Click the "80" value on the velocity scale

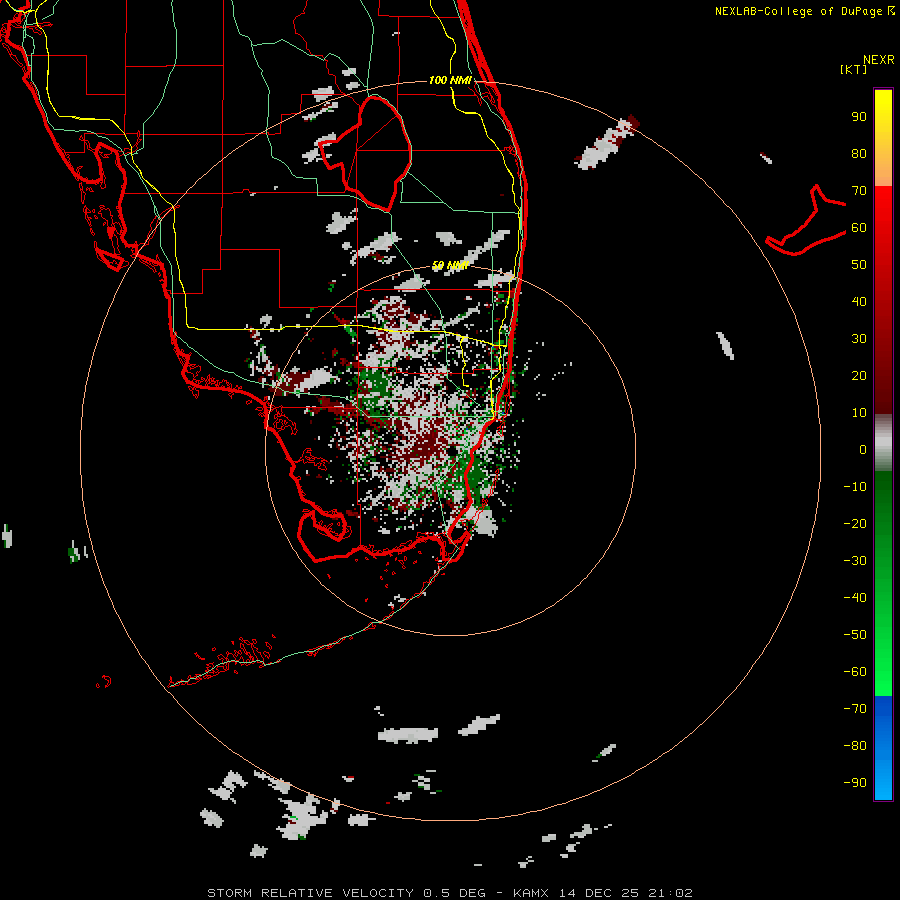click(x=859, y=154)
